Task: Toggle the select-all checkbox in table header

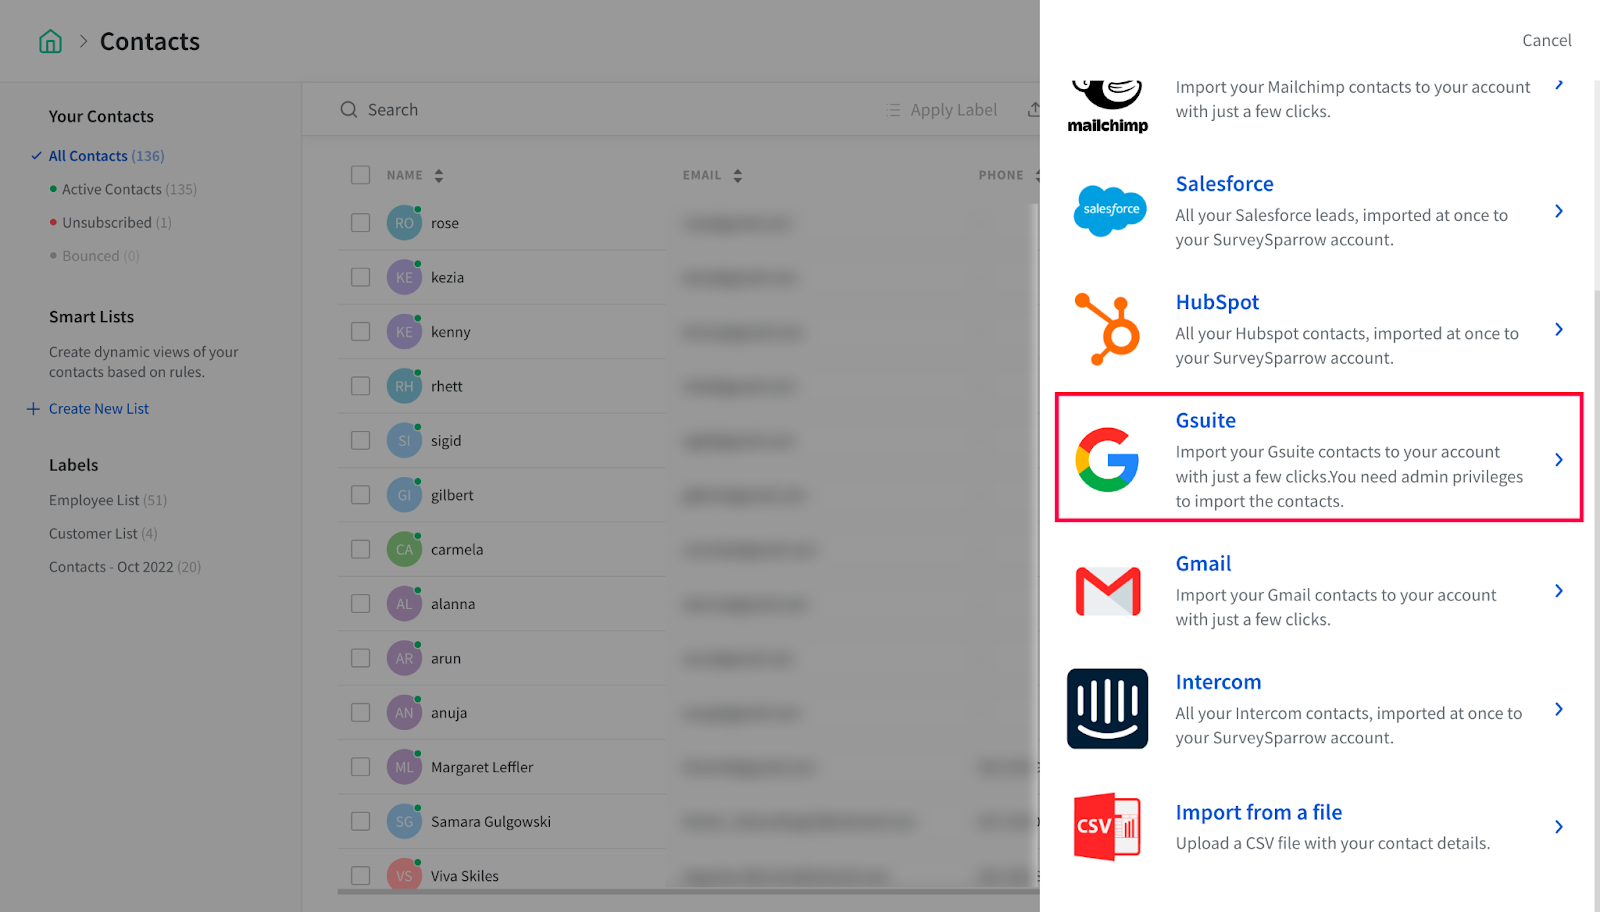Action: tap(361, 175)
